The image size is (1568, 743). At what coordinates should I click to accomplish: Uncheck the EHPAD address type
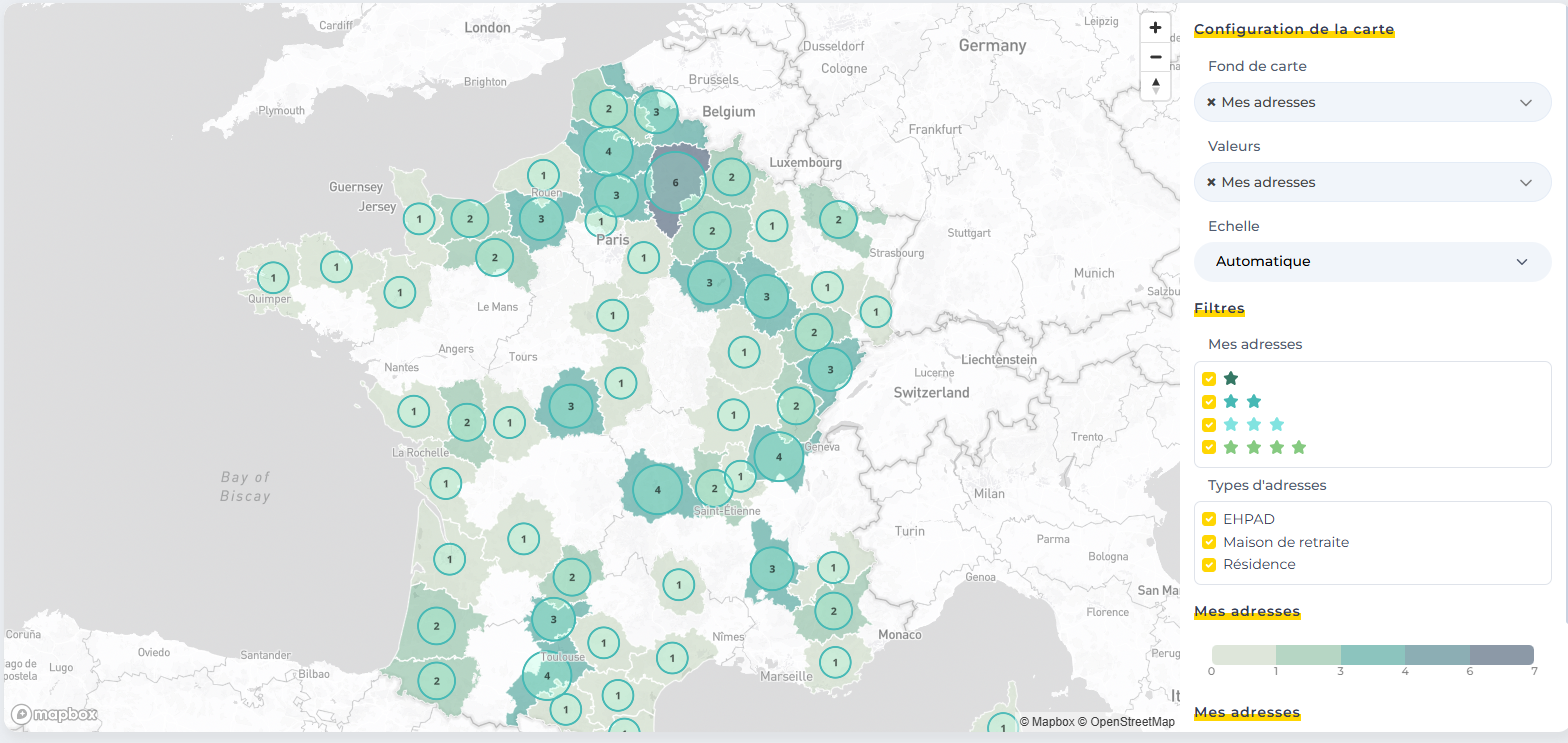(1209, 519)
